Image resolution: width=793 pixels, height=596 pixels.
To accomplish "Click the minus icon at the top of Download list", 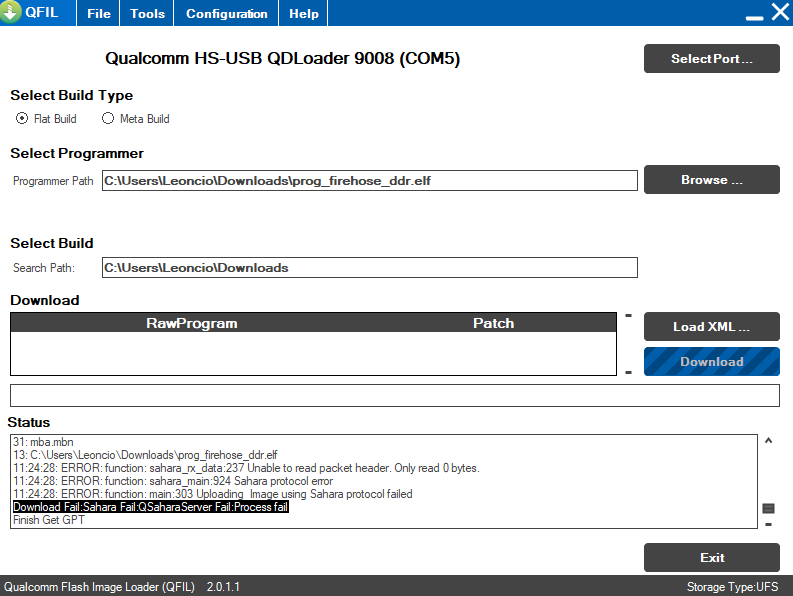I will (x=629, y=316).
